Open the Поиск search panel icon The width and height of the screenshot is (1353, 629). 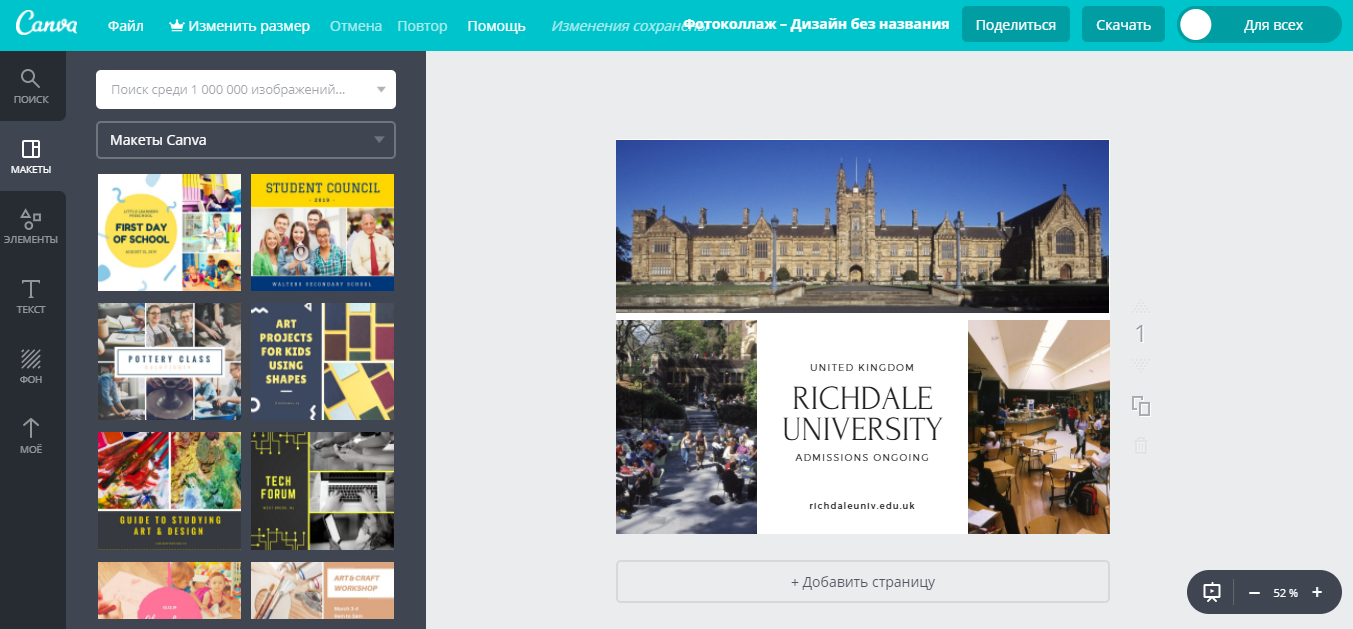pyautogui.click(x=31, y=86)
